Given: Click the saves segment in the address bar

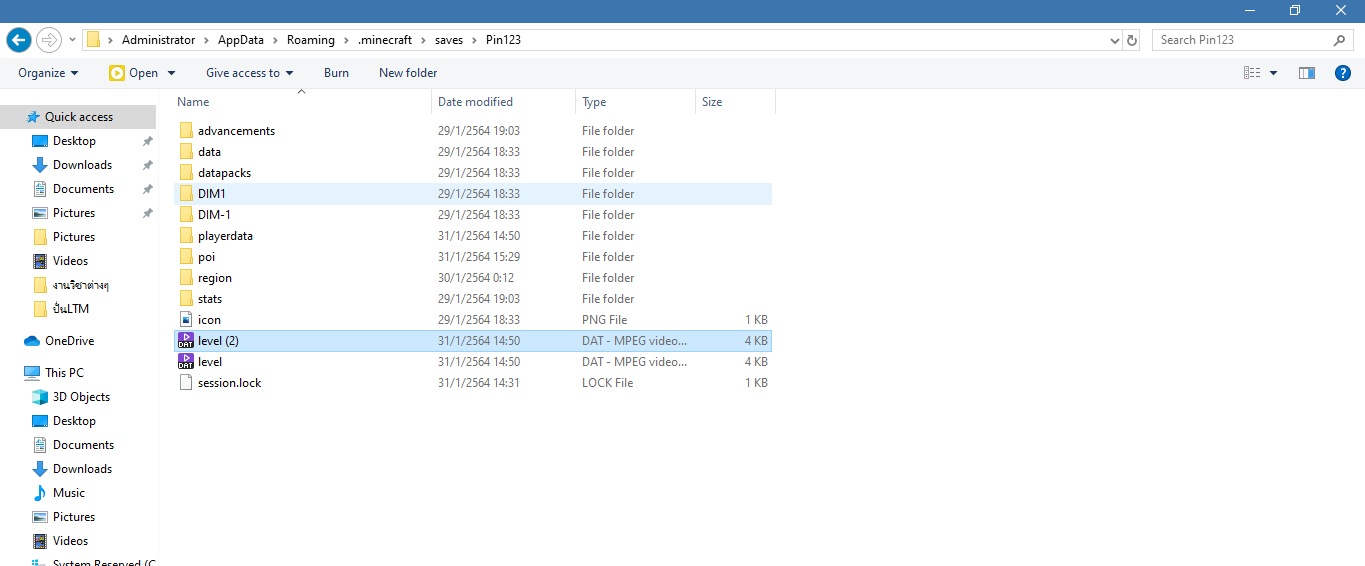Looking at the screenshot, I should [449, 40].
